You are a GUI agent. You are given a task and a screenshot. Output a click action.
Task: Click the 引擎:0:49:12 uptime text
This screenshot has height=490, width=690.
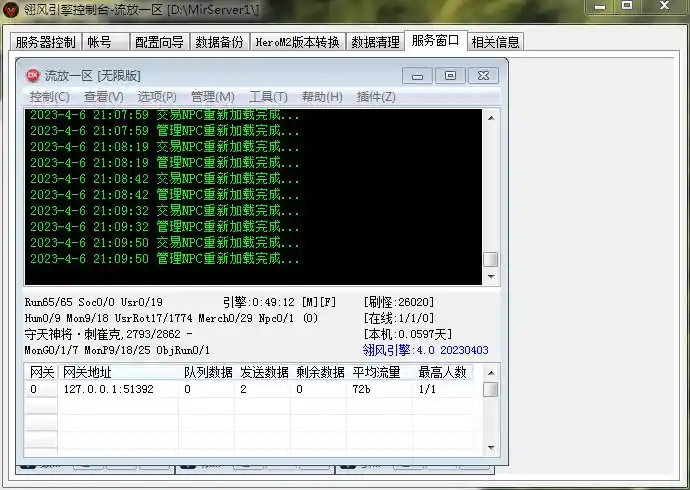coord(259,302)
